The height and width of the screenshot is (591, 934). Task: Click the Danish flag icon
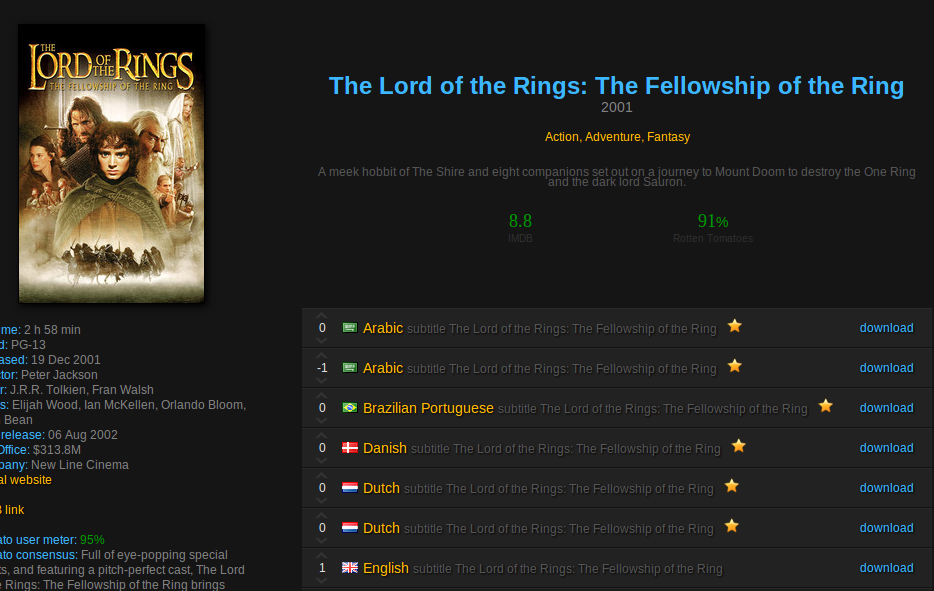(x=350, y=447)
